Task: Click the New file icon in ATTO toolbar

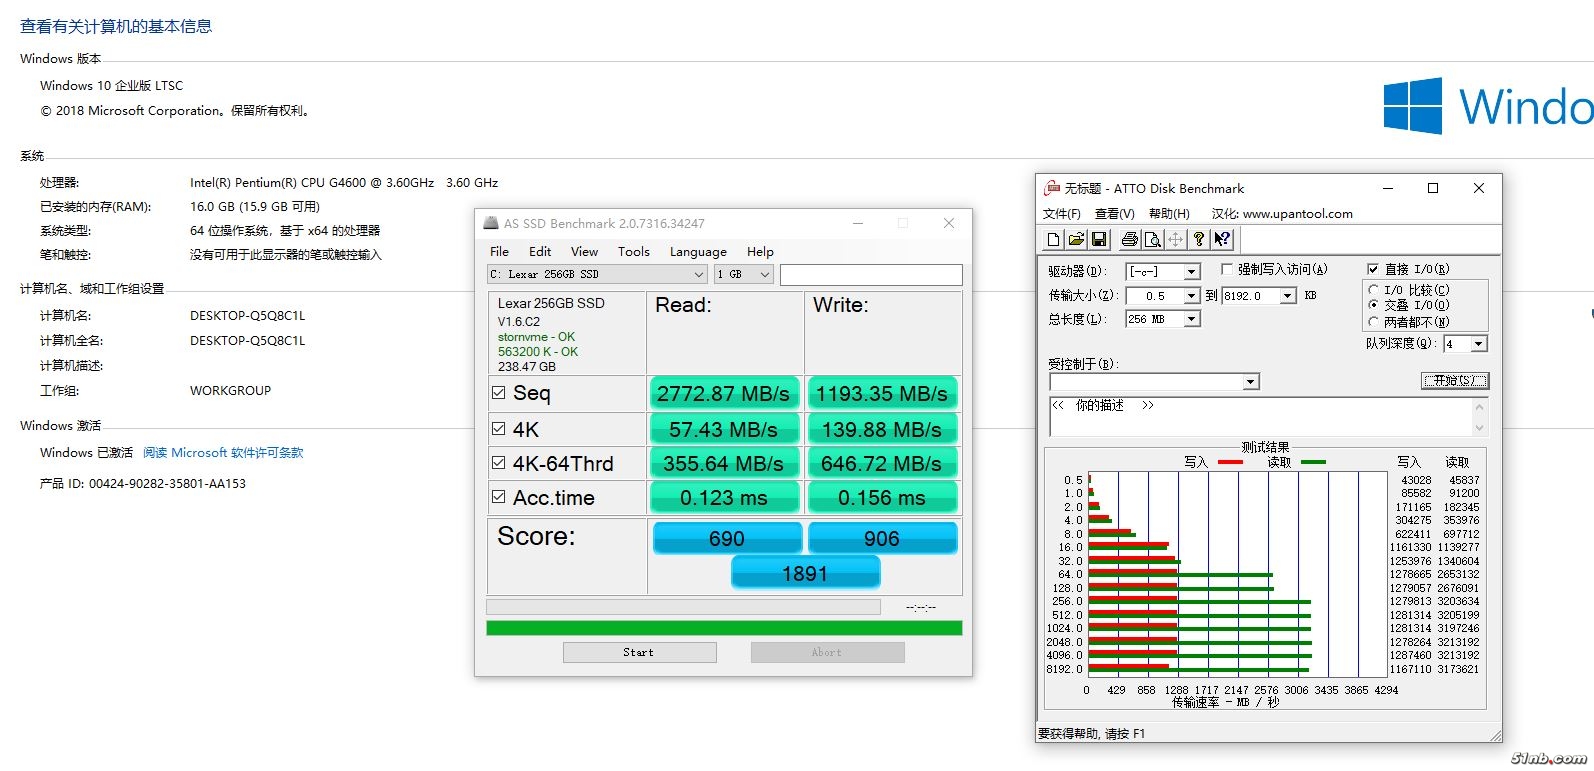Action: click(x=1053, y=239)
